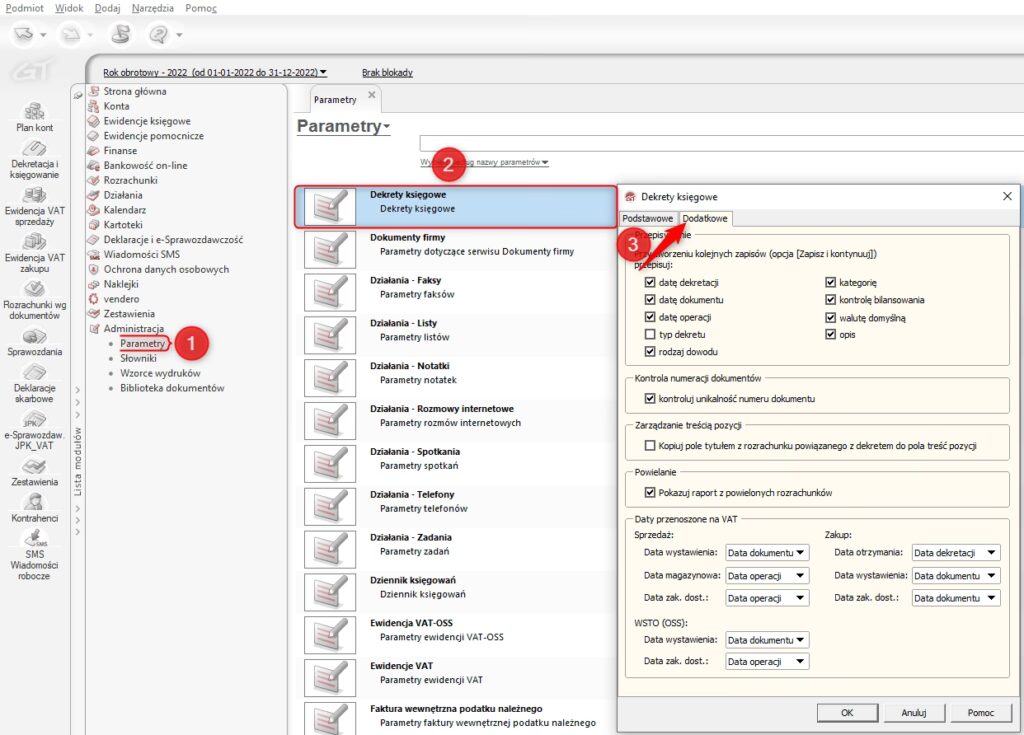1024x735 pixels.
Task: Open Deklaracje skarbowe module icon
Action: pyautogui.click(x=34, y=374)
